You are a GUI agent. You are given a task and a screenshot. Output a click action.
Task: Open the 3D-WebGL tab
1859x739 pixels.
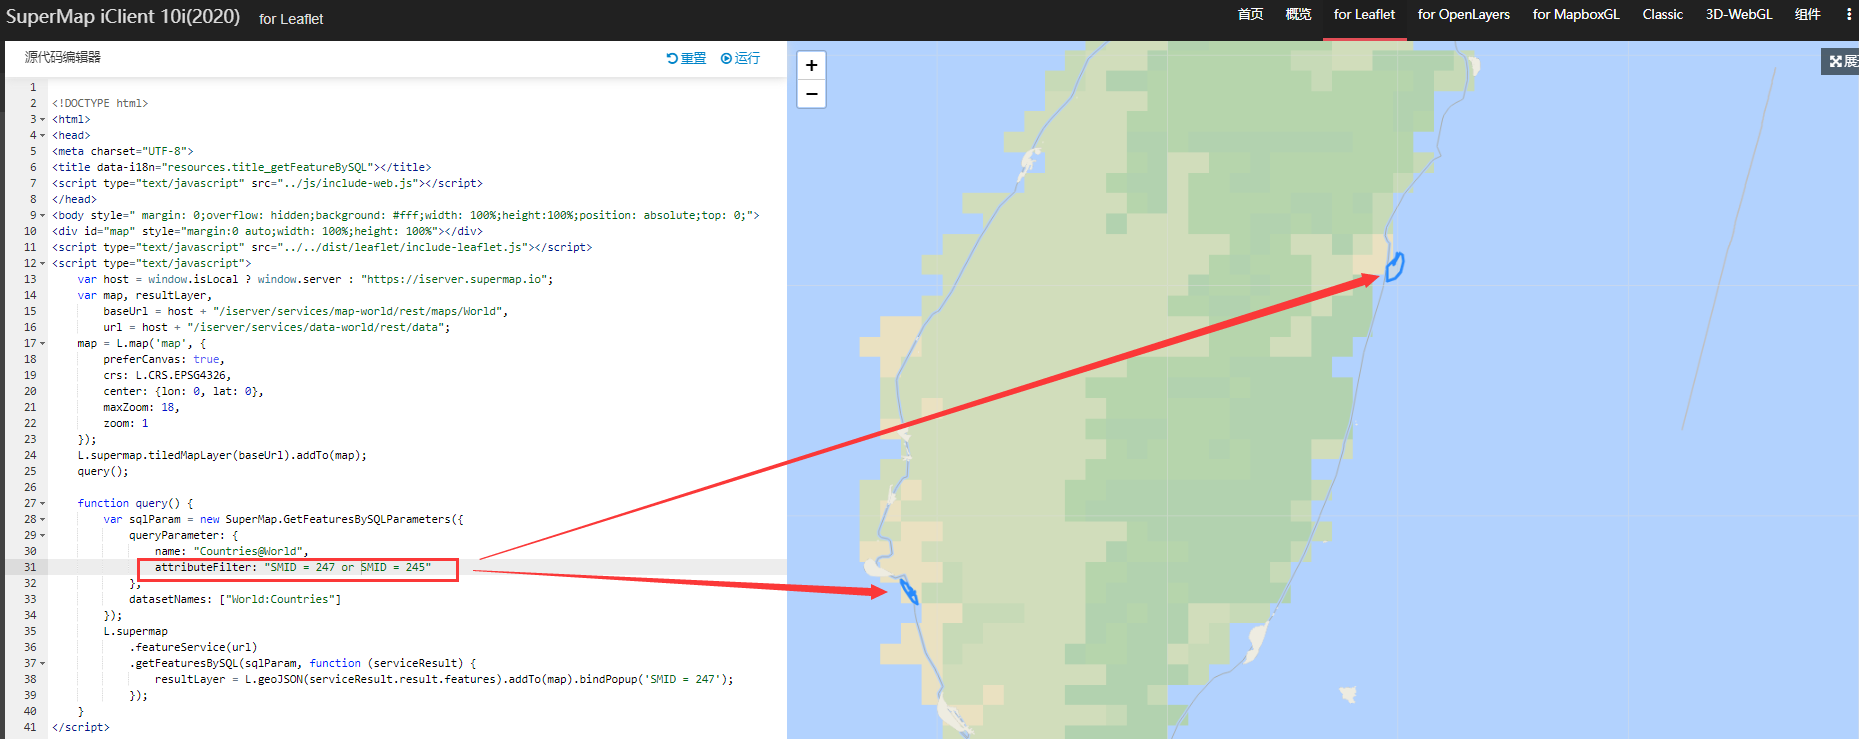(1738, 14)
